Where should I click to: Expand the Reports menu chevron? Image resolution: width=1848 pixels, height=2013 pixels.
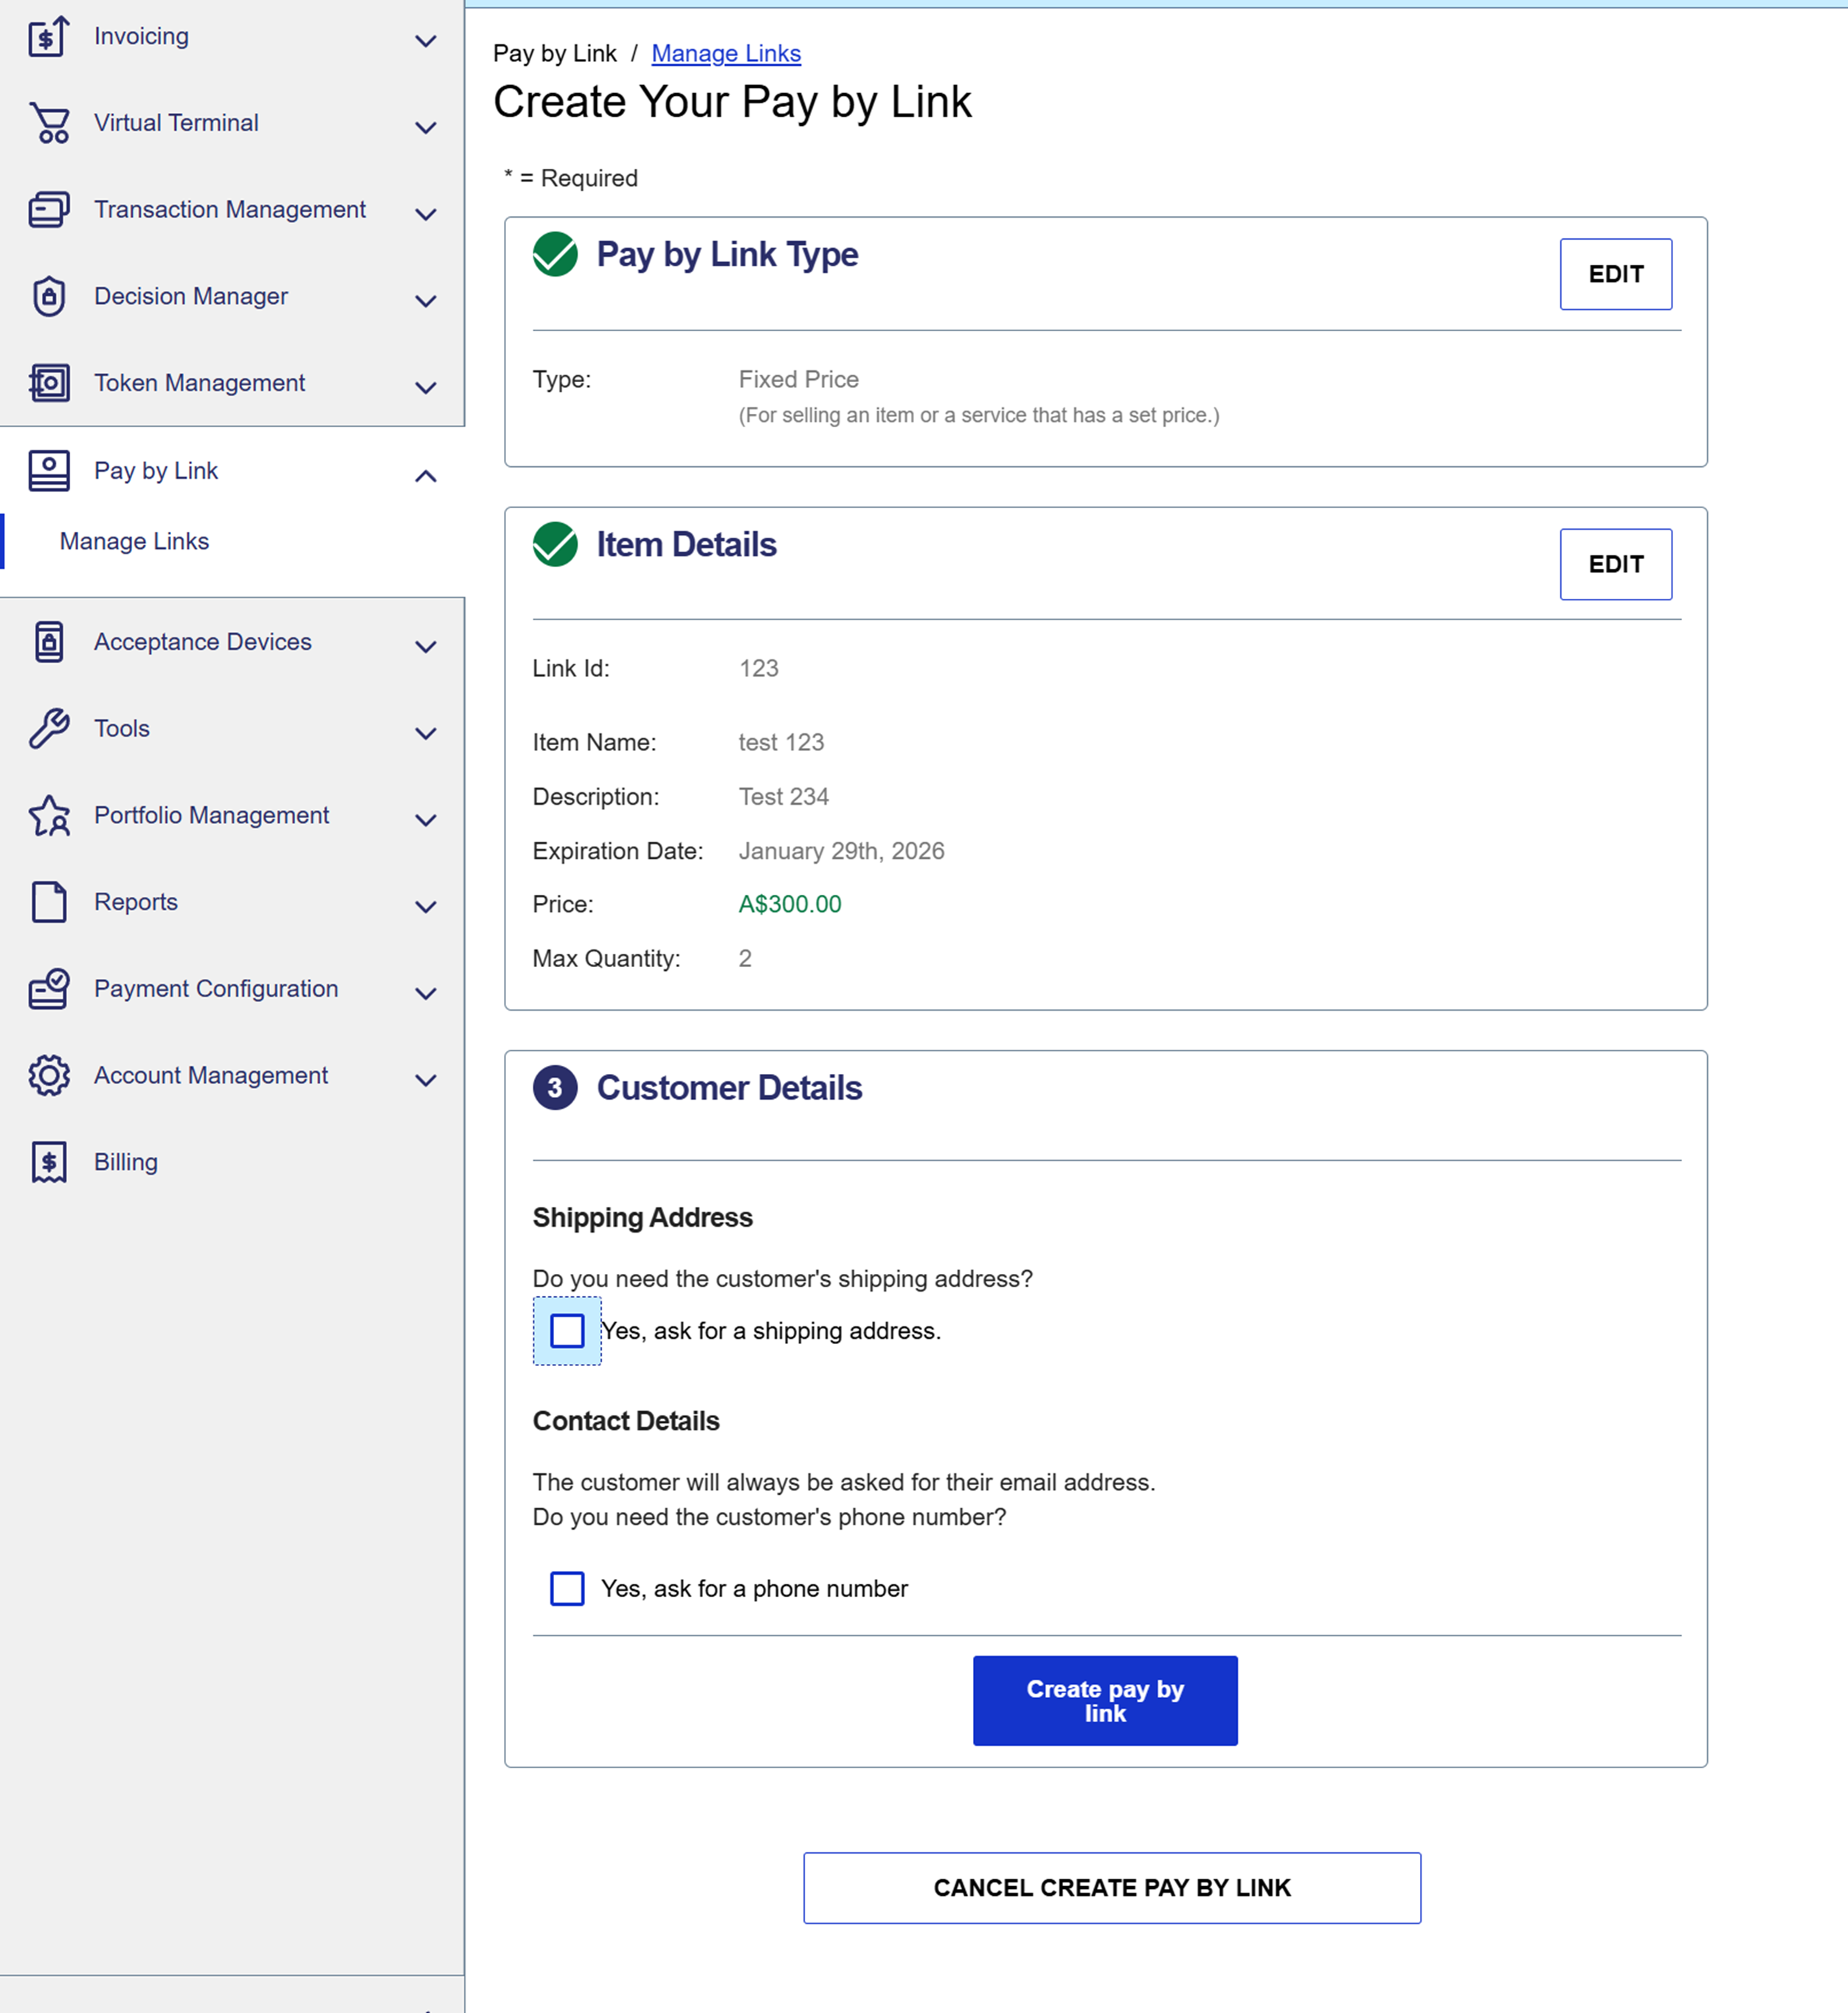pyautogui.click(x=425, y=907)
